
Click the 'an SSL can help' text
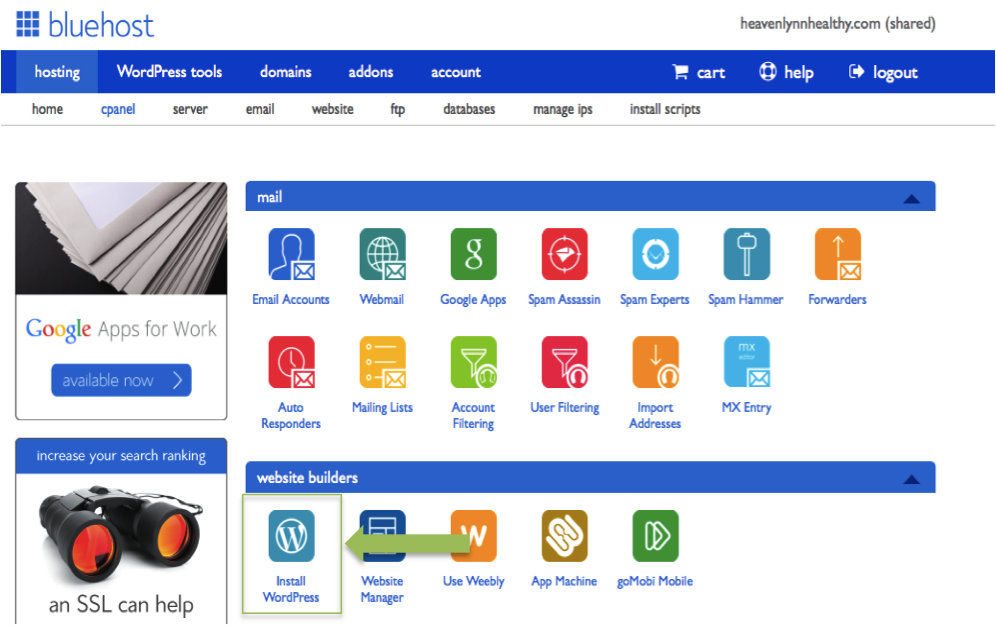click(x=121, y=605)
